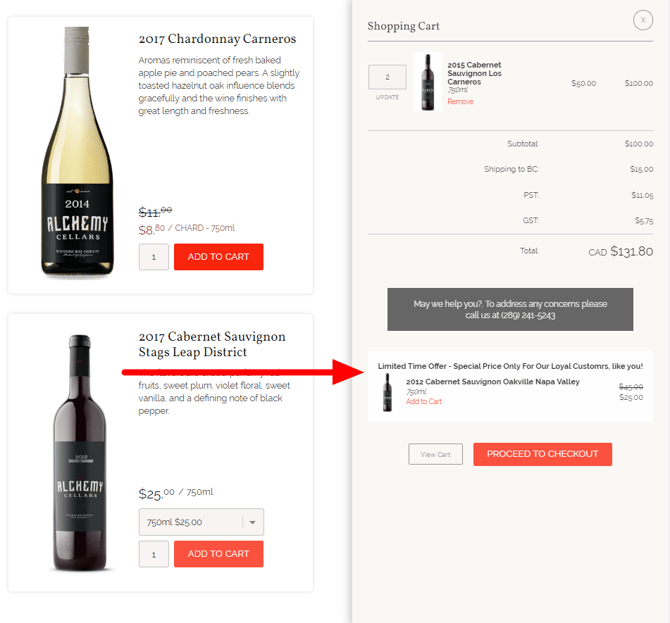The height and width of the screenshot is (623, 670).
Task: Click the cart quantity field showing 2
Action: pos(387,77)
